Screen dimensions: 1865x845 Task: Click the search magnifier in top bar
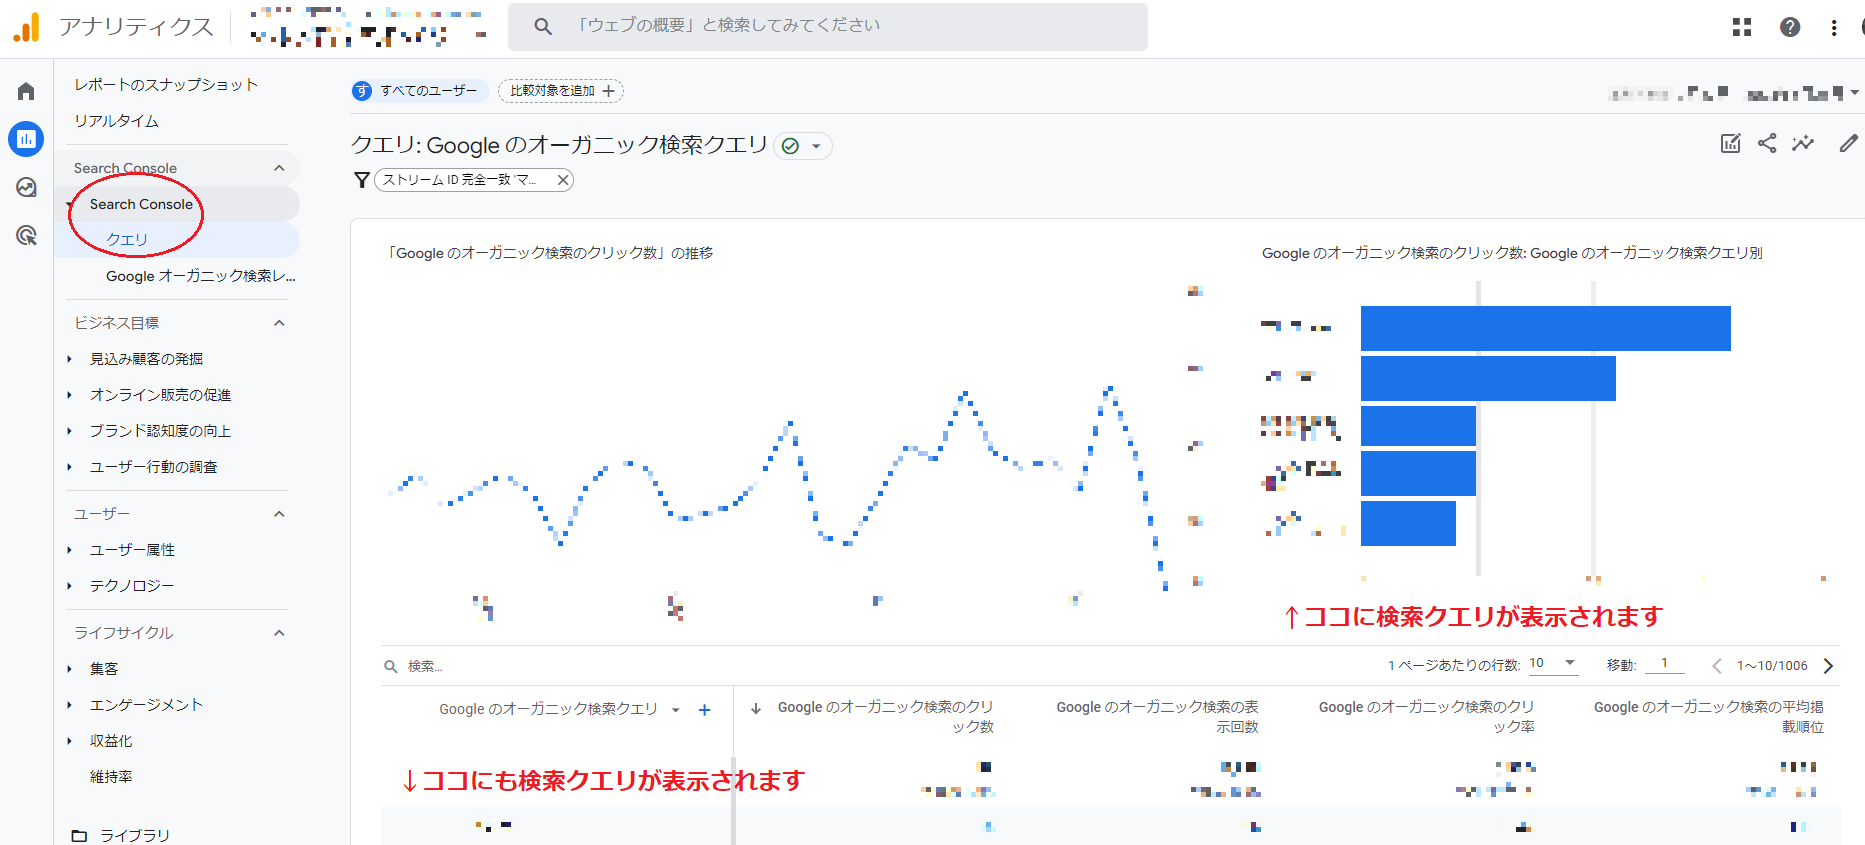(x=543, y=26)
